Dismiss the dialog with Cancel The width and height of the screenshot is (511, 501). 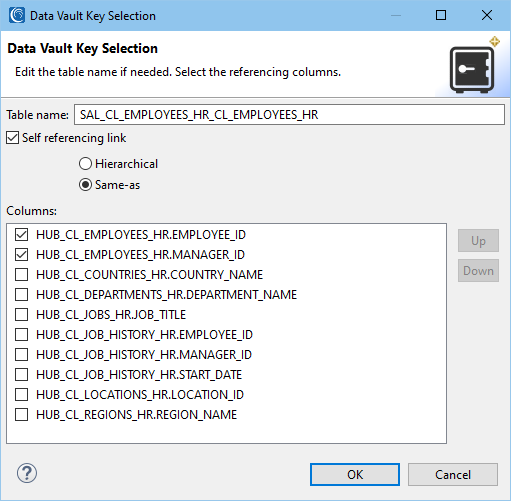(453, 474)
